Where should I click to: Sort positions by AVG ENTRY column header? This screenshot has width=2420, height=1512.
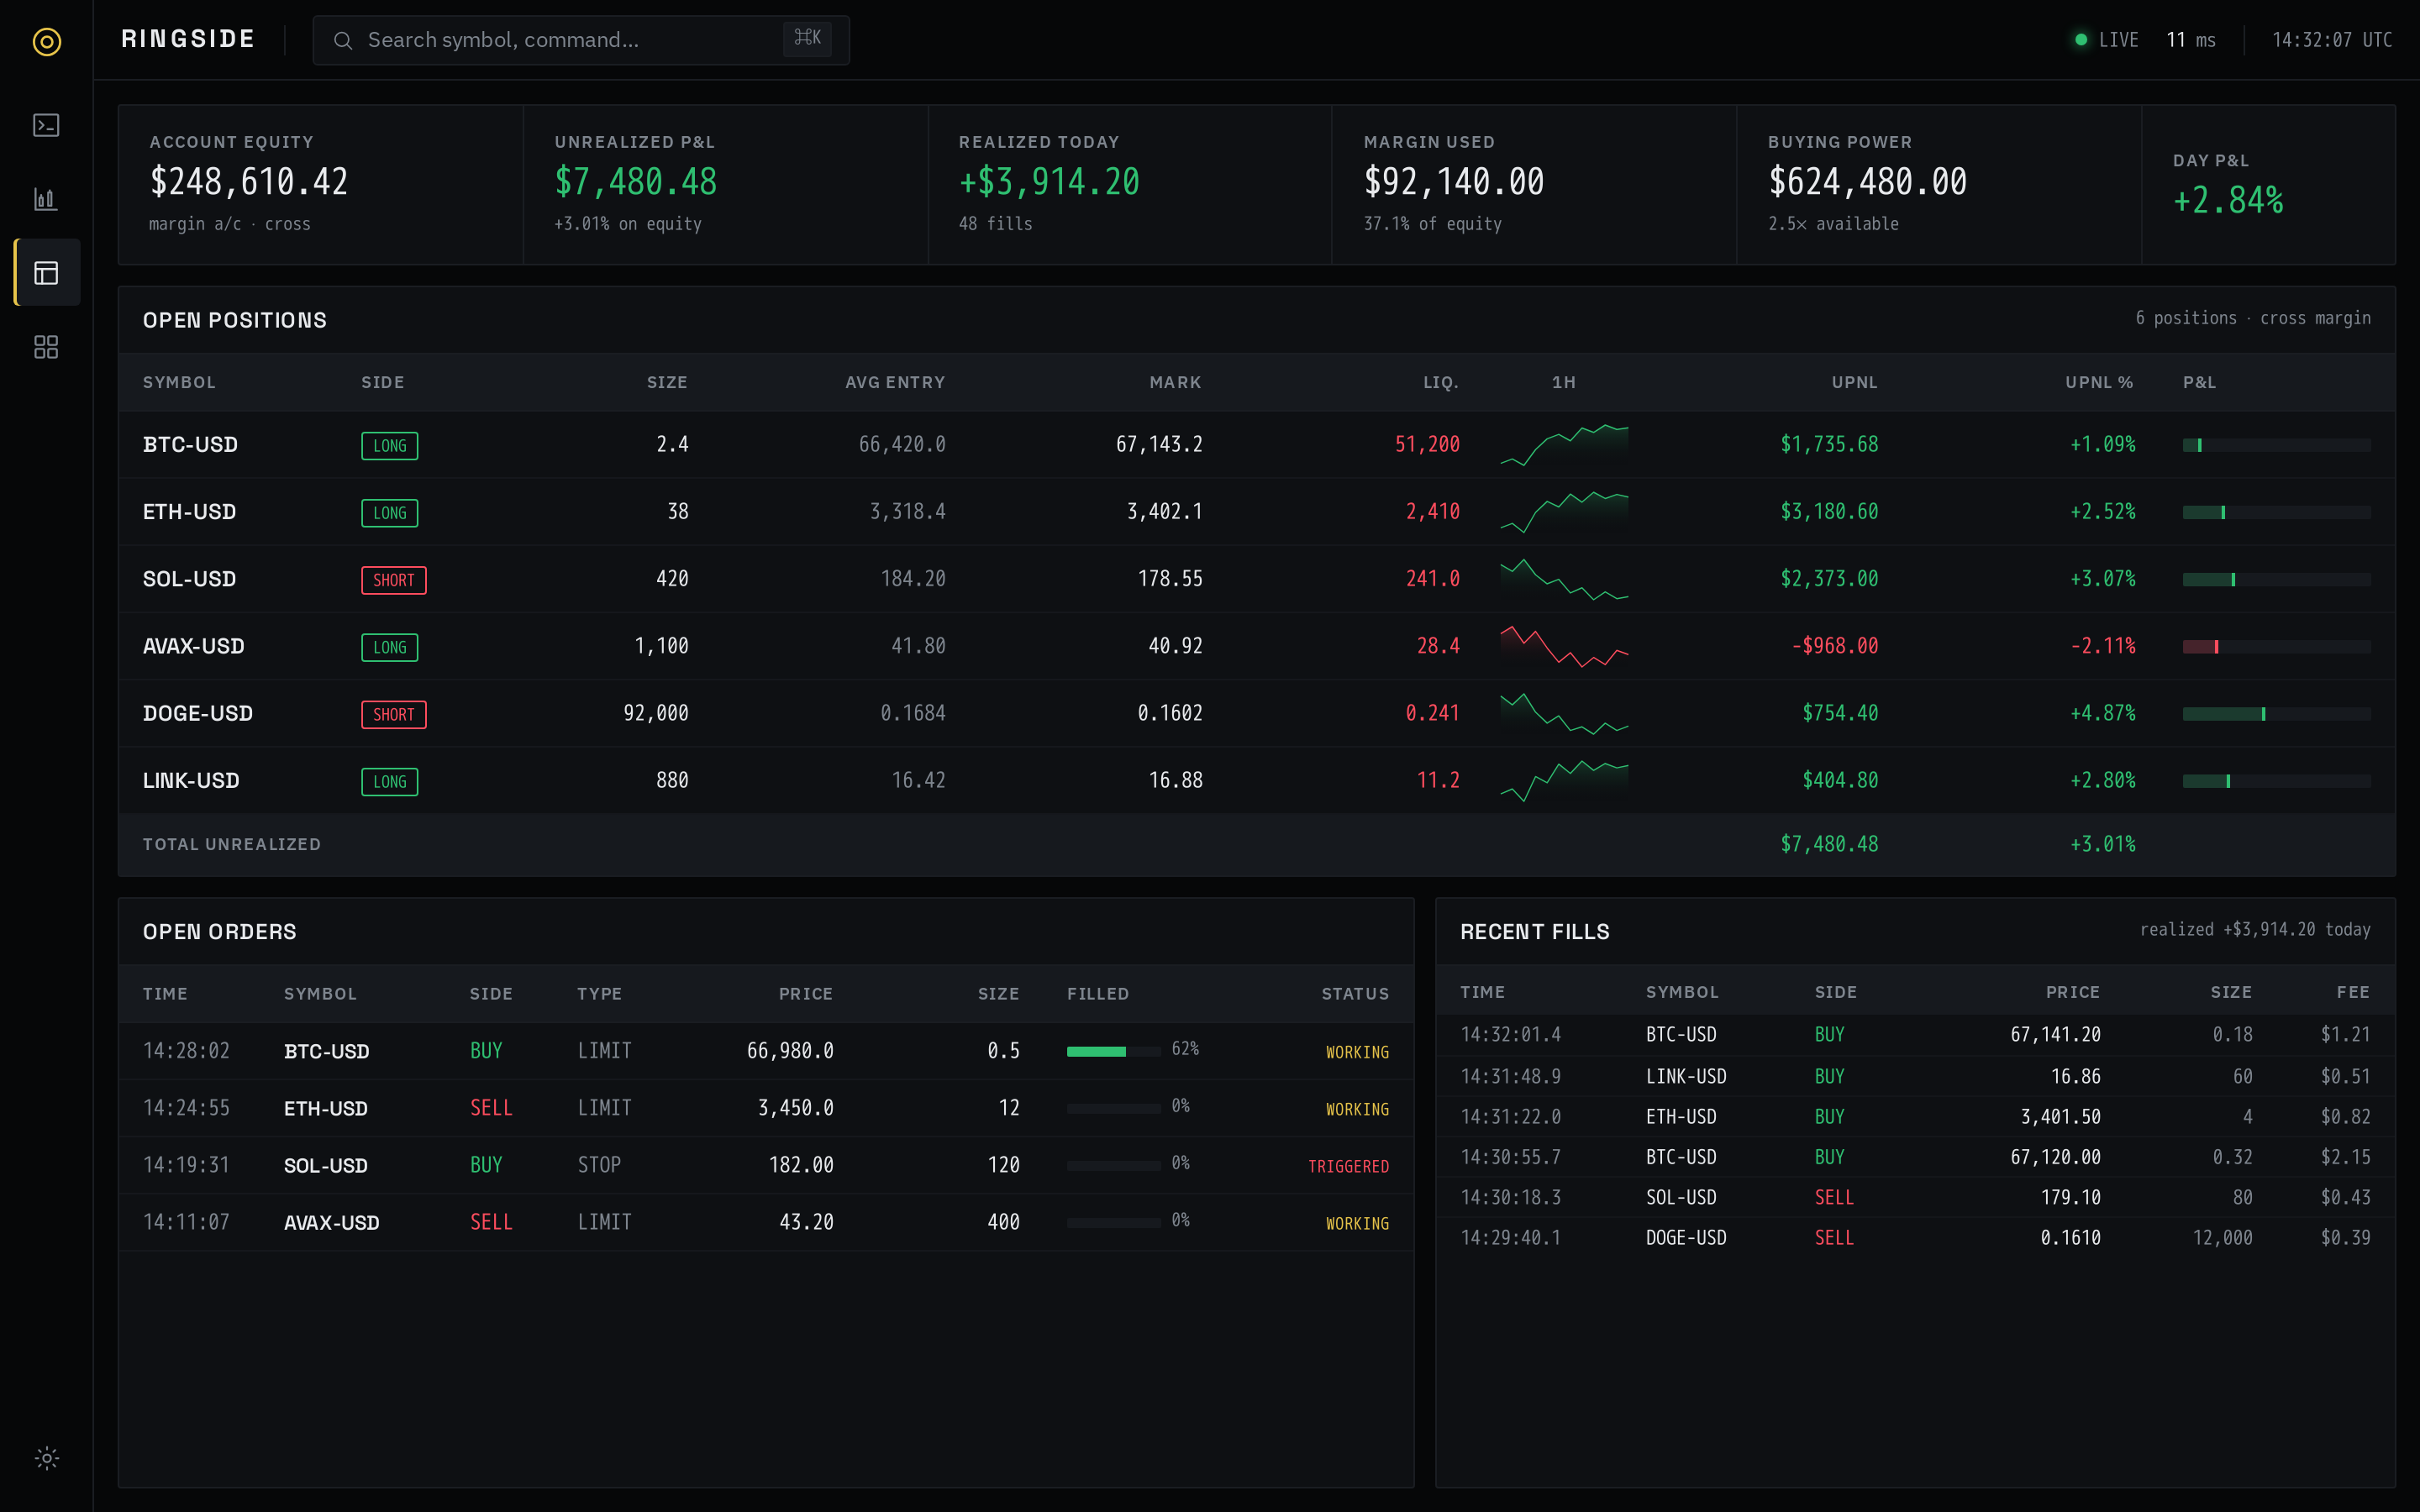tap(895, 383)
